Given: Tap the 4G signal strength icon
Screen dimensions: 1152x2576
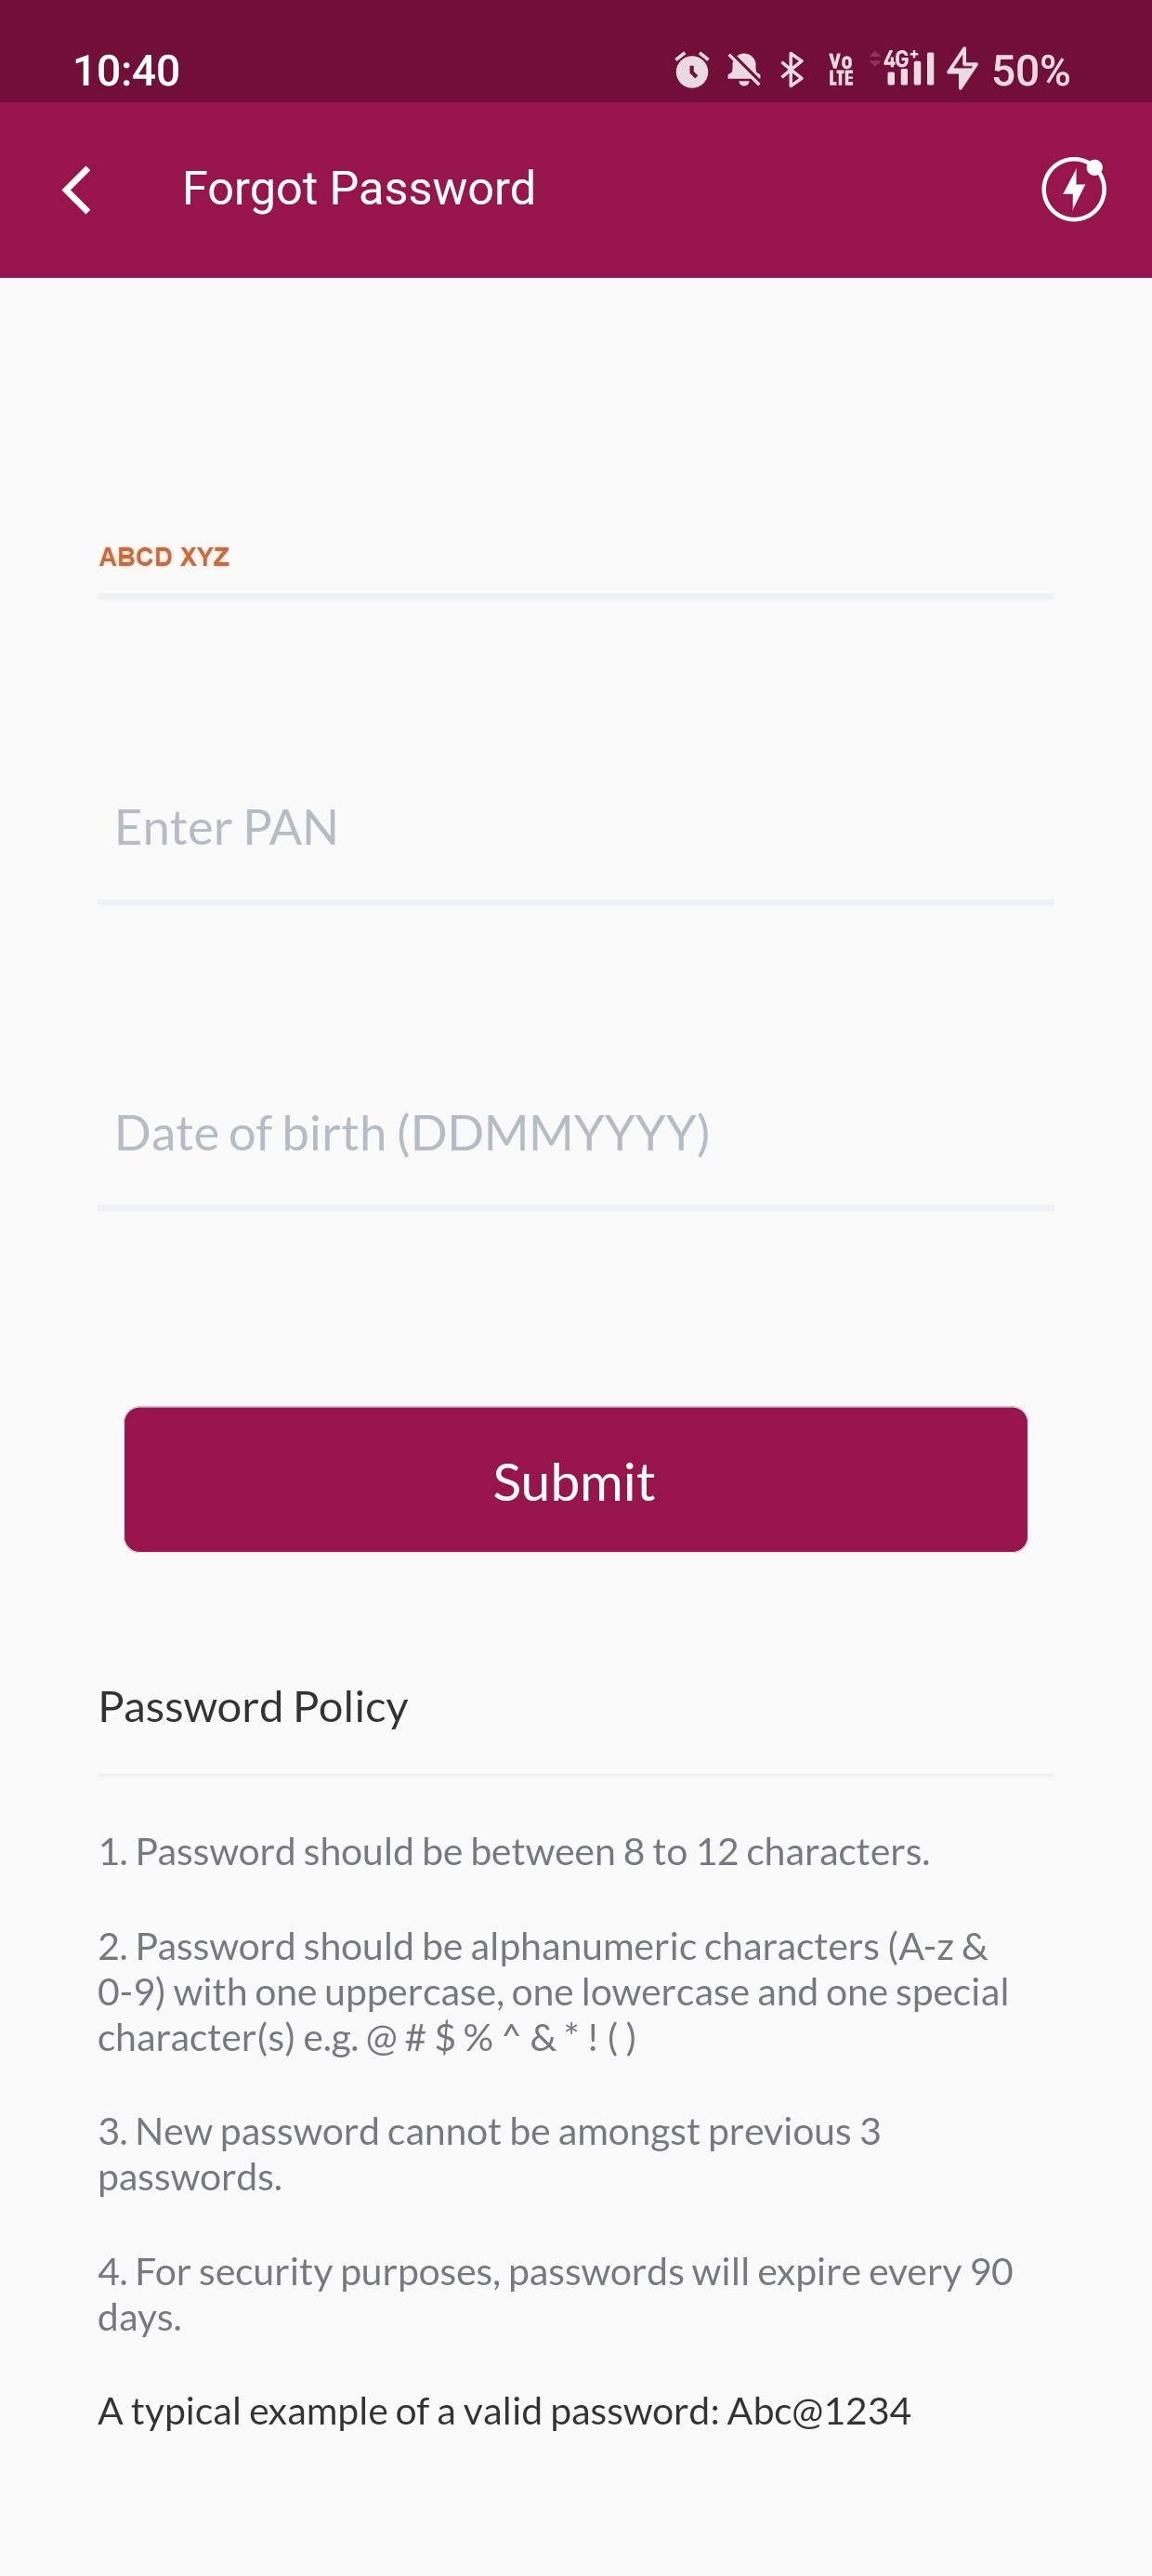Looking at the screenshot, I should [907, 68].
